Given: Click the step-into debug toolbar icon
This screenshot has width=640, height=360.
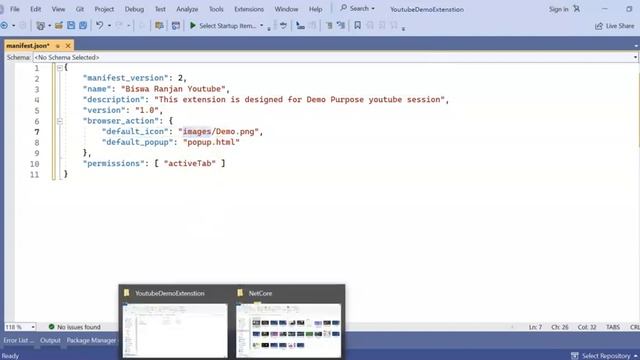Looking at the screenshot, I should pyautogui.click(x=300, y=26).
